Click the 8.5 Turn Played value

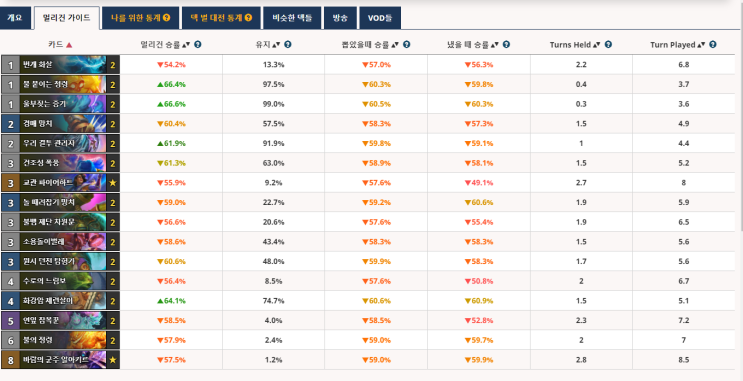683,360
